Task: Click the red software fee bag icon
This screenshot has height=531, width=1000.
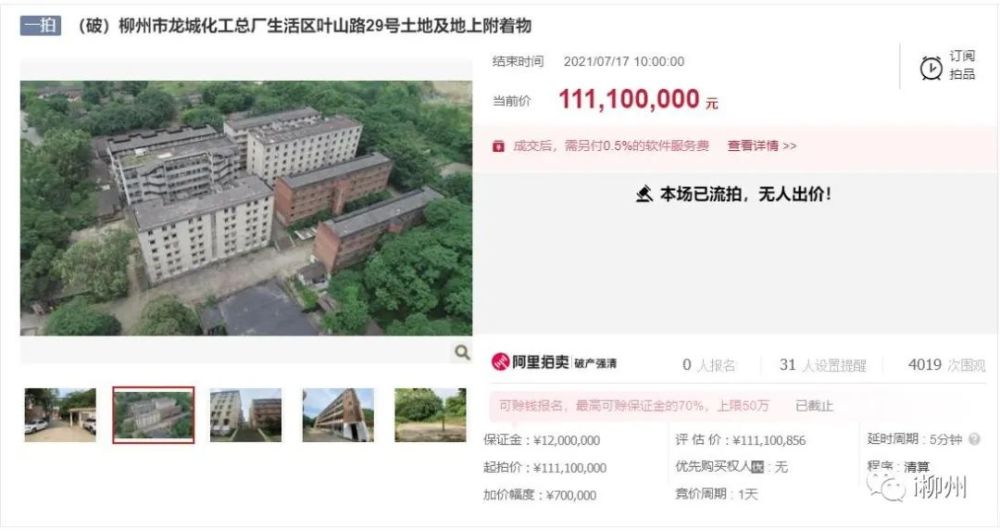Action: [498, 146]
